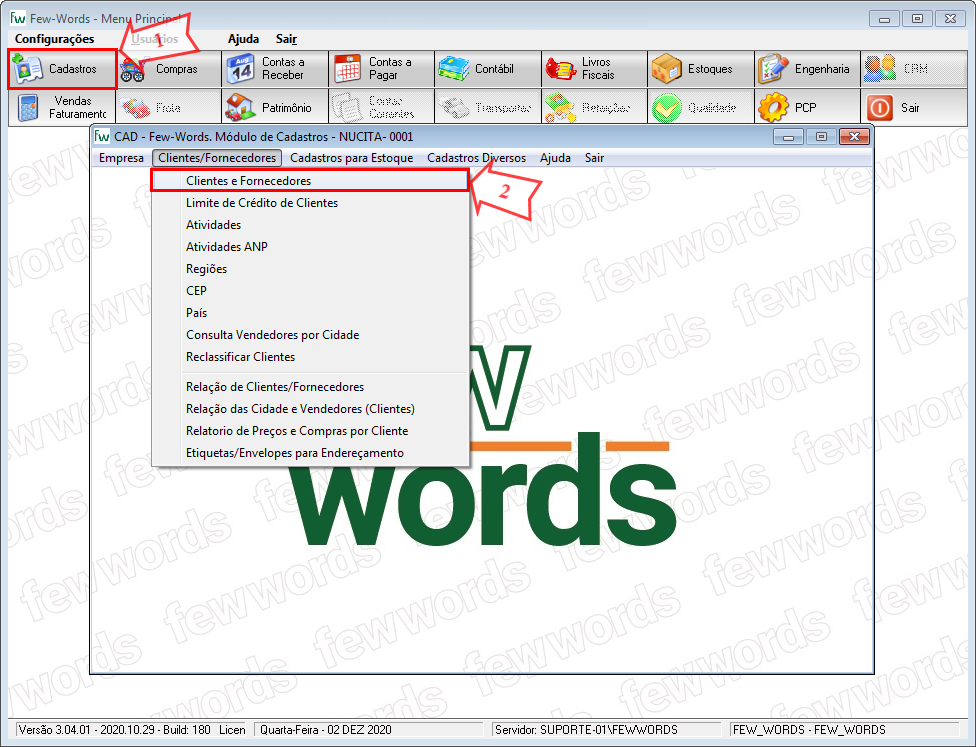Open the Usuários menu in main window
This screenshot has height=747, width=976.
pos(154,39)
